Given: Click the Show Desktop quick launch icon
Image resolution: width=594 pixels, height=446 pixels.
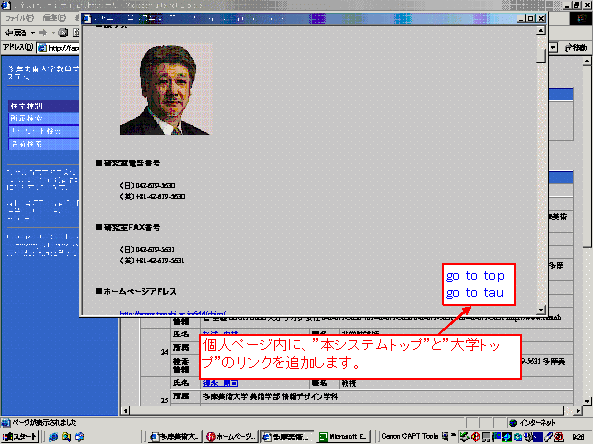Looking at the screenshot, I should tap(79, 437).
